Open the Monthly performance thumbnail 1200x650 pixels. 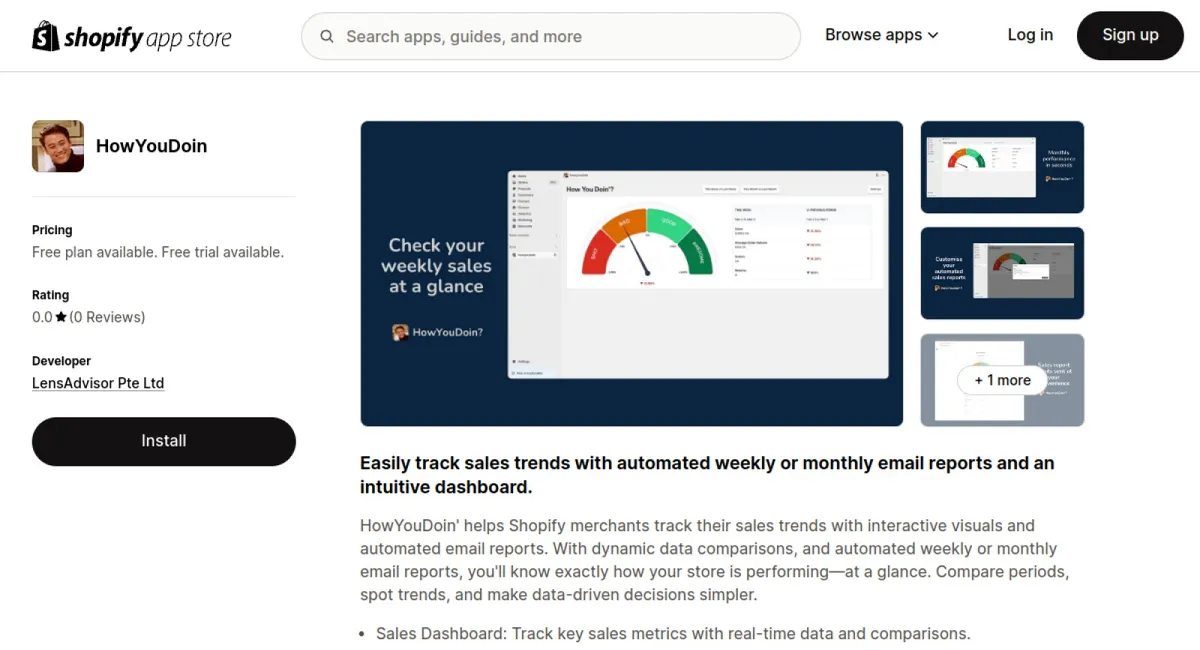point(1002,167)
